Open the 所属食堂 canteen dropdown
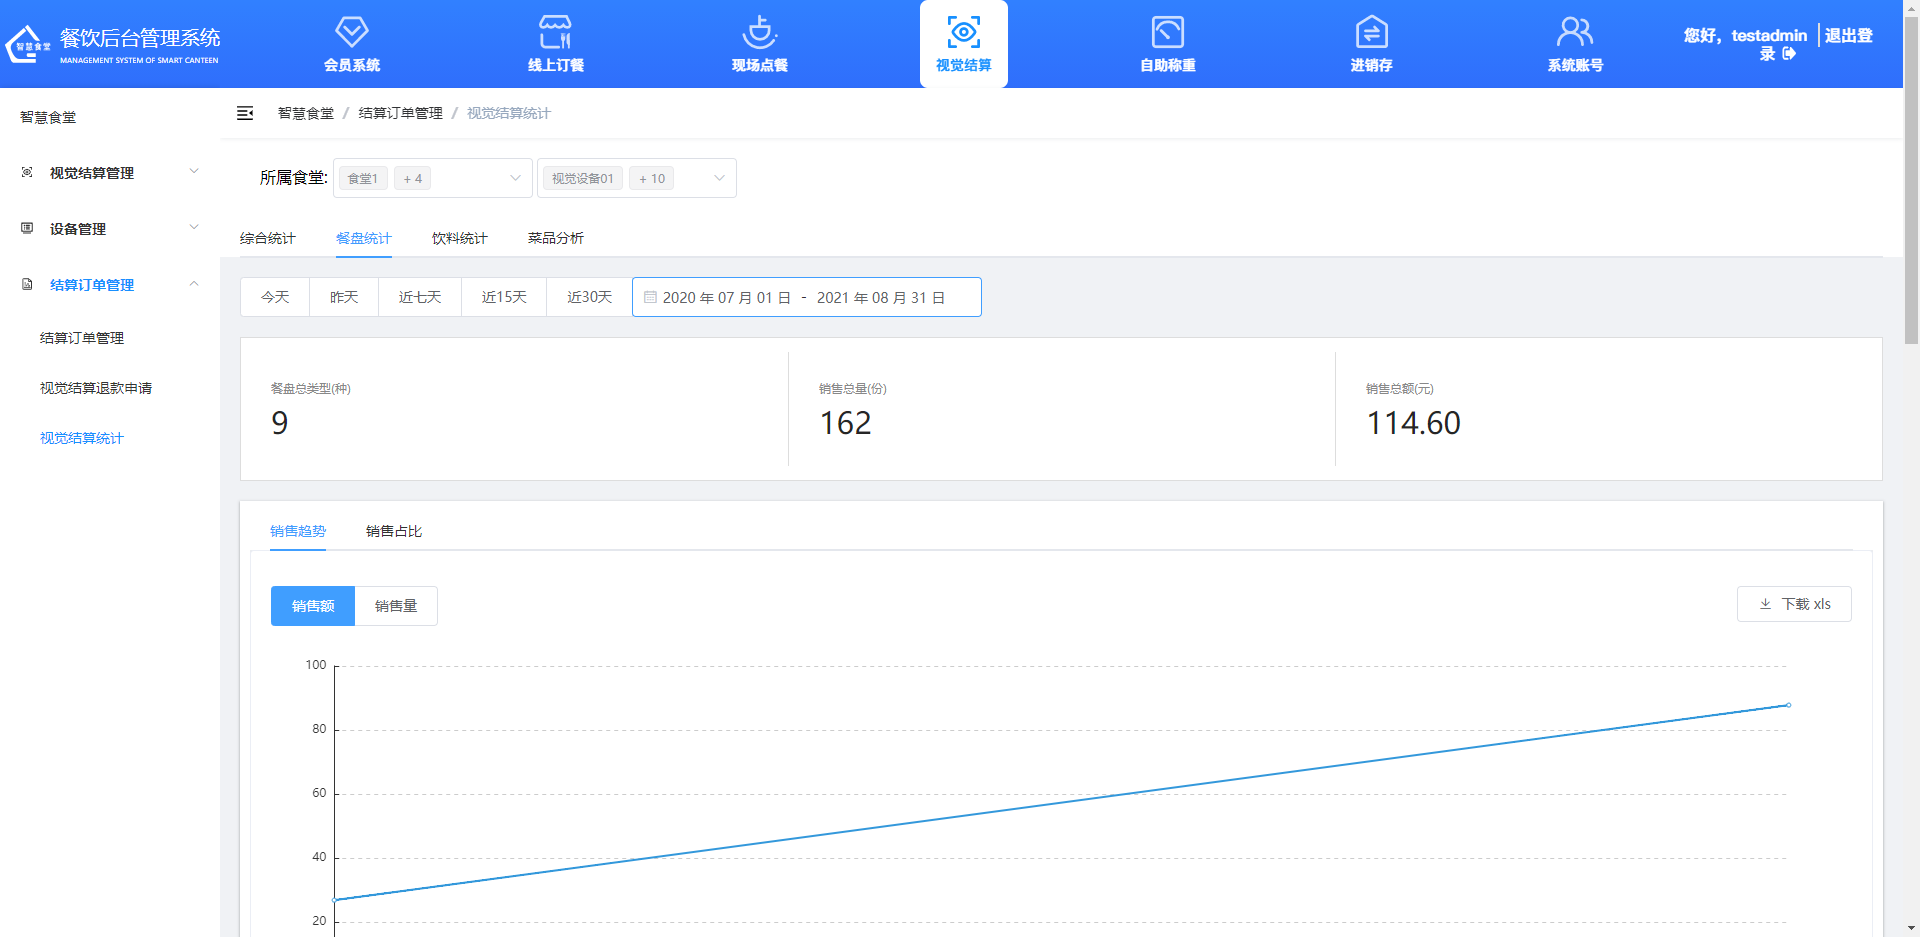The width and height of the screenshot is (1920, 937). 432,178
